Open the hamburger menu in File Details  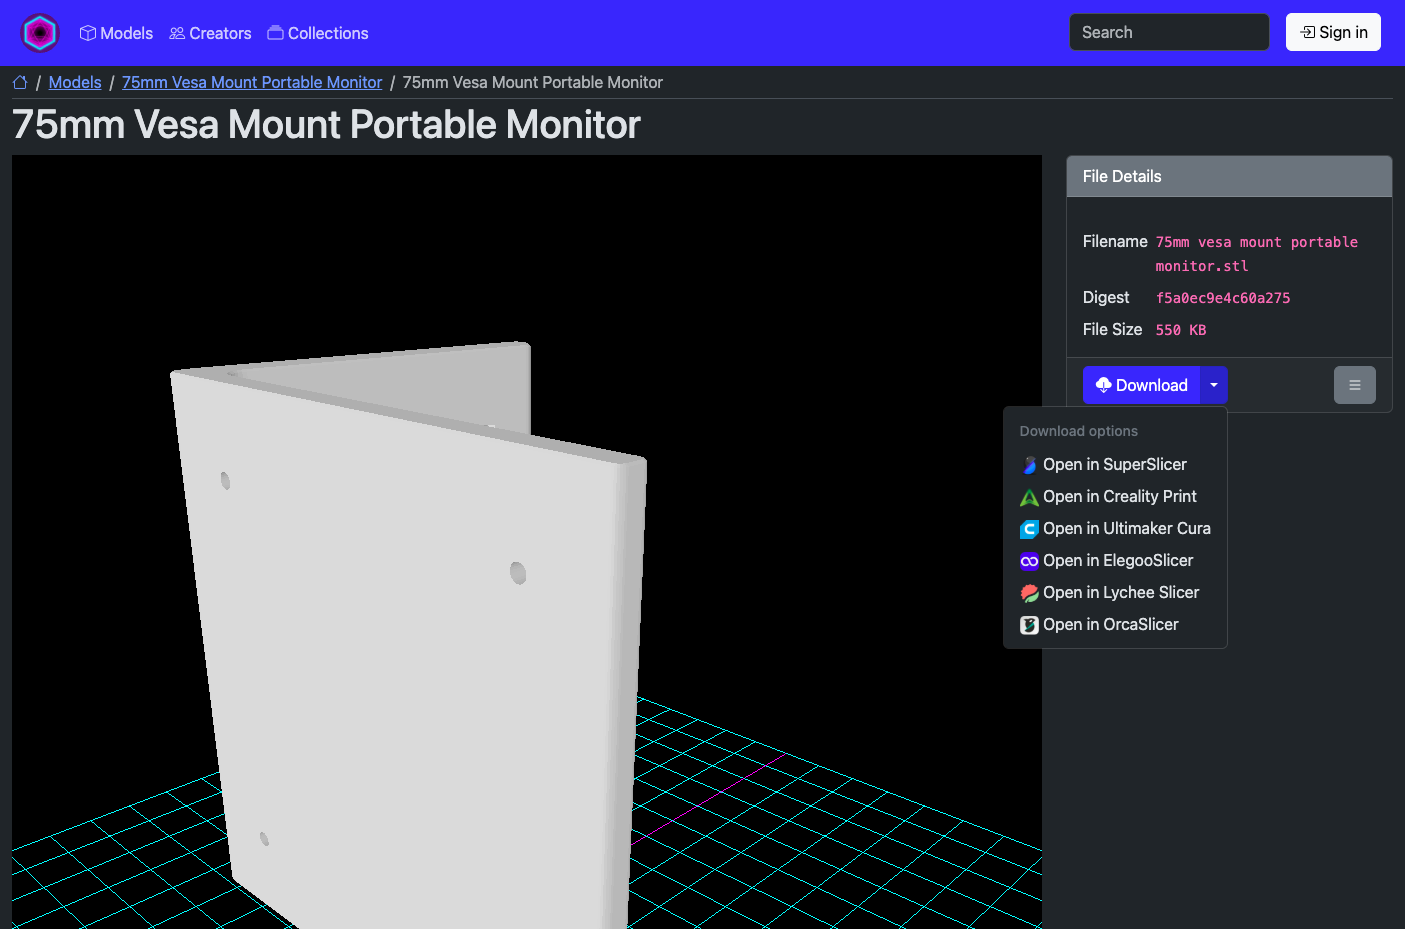[x=1355, y=385]
